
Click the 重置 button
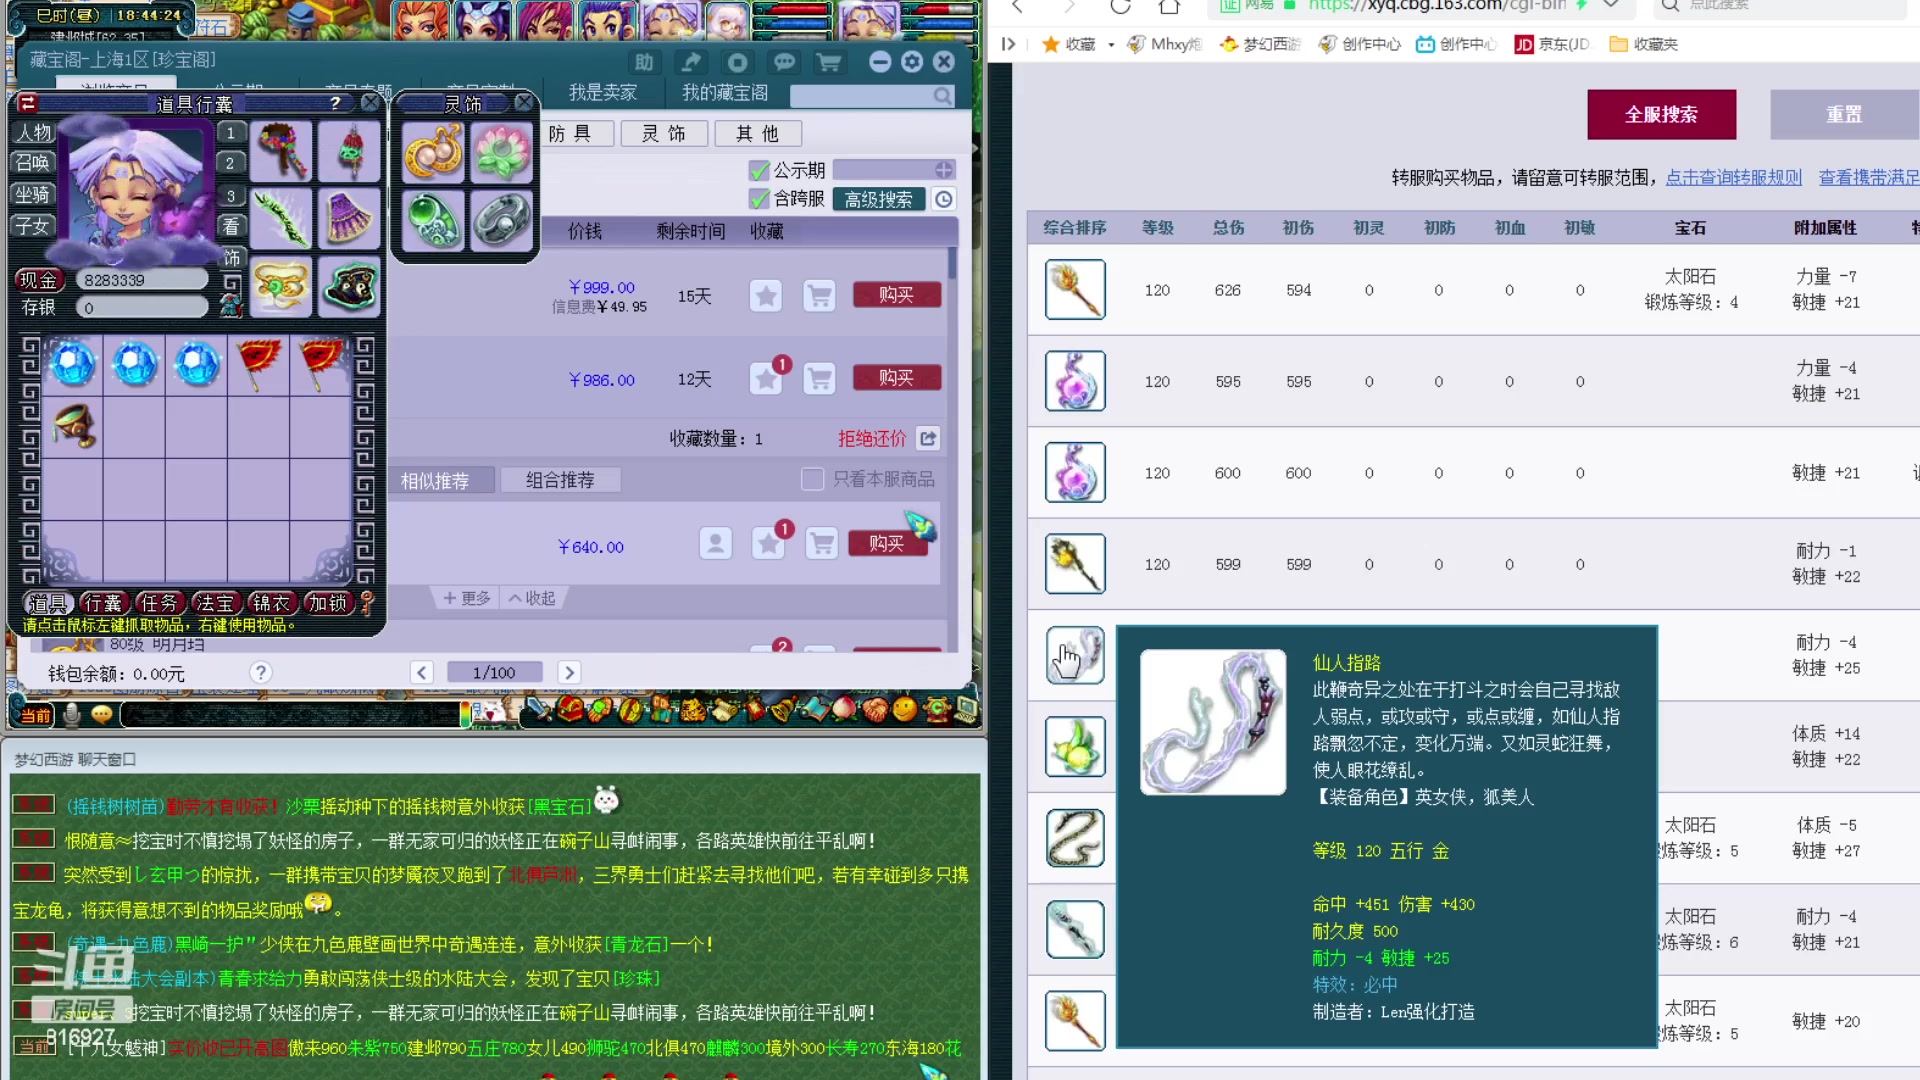pyautogui.click(x=1844, y=114)
